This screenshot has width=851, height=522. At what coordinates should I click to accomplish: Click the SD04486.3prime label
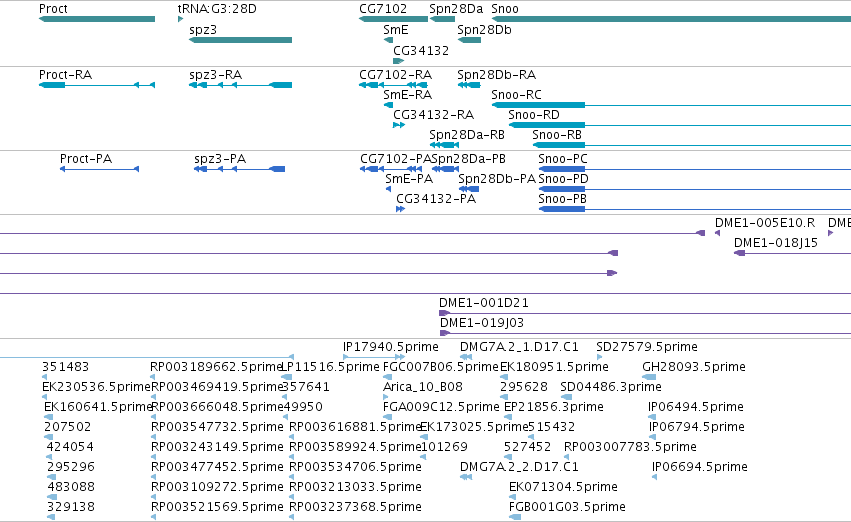611,386
